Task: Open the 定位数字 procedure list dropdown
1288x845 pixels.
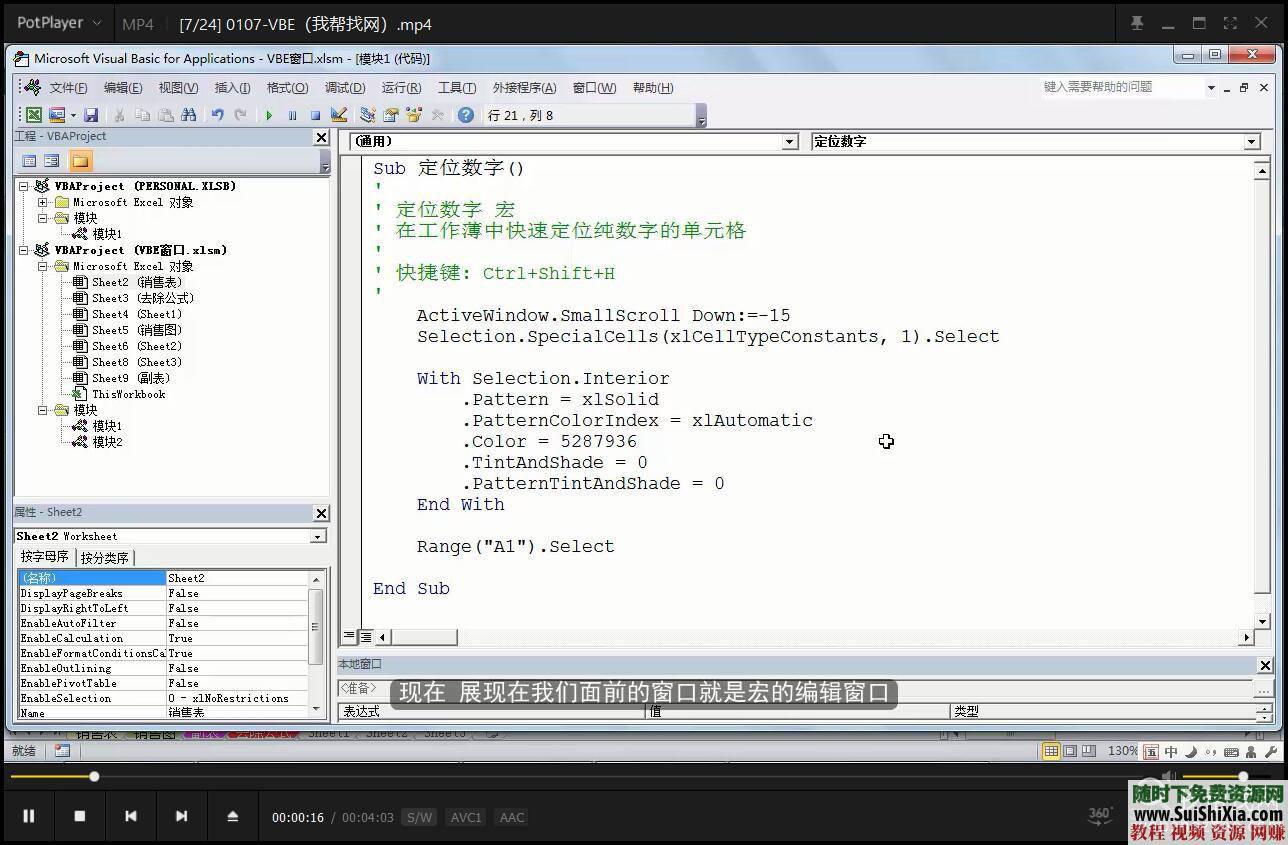Action: click(x=1251, y=141)
